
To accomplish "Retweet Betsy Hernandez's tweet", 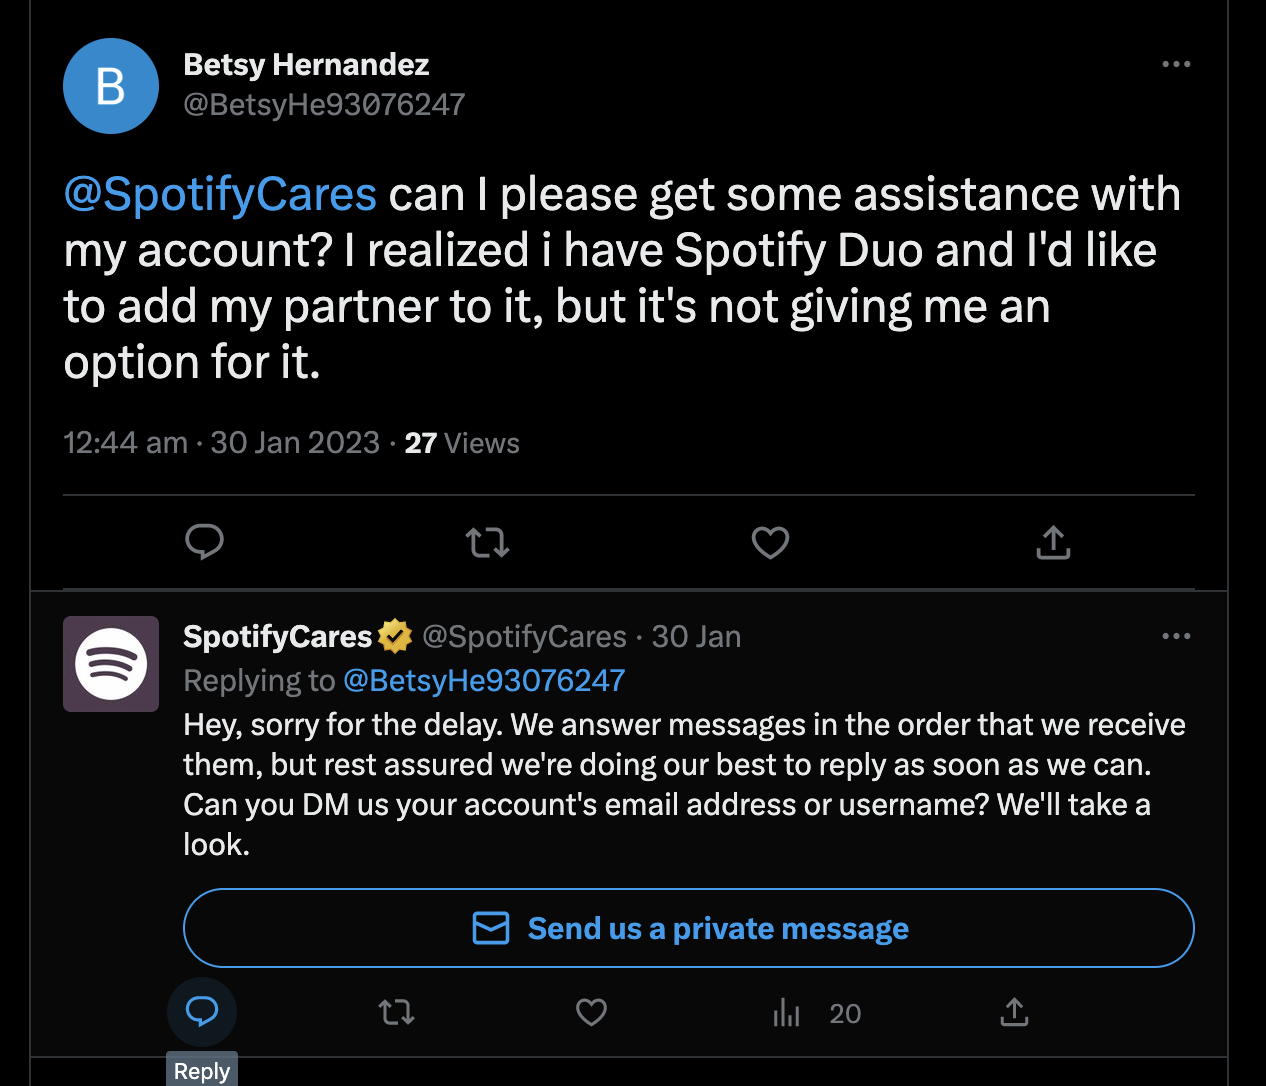I will pyautogui.click(x=487, y=542).
